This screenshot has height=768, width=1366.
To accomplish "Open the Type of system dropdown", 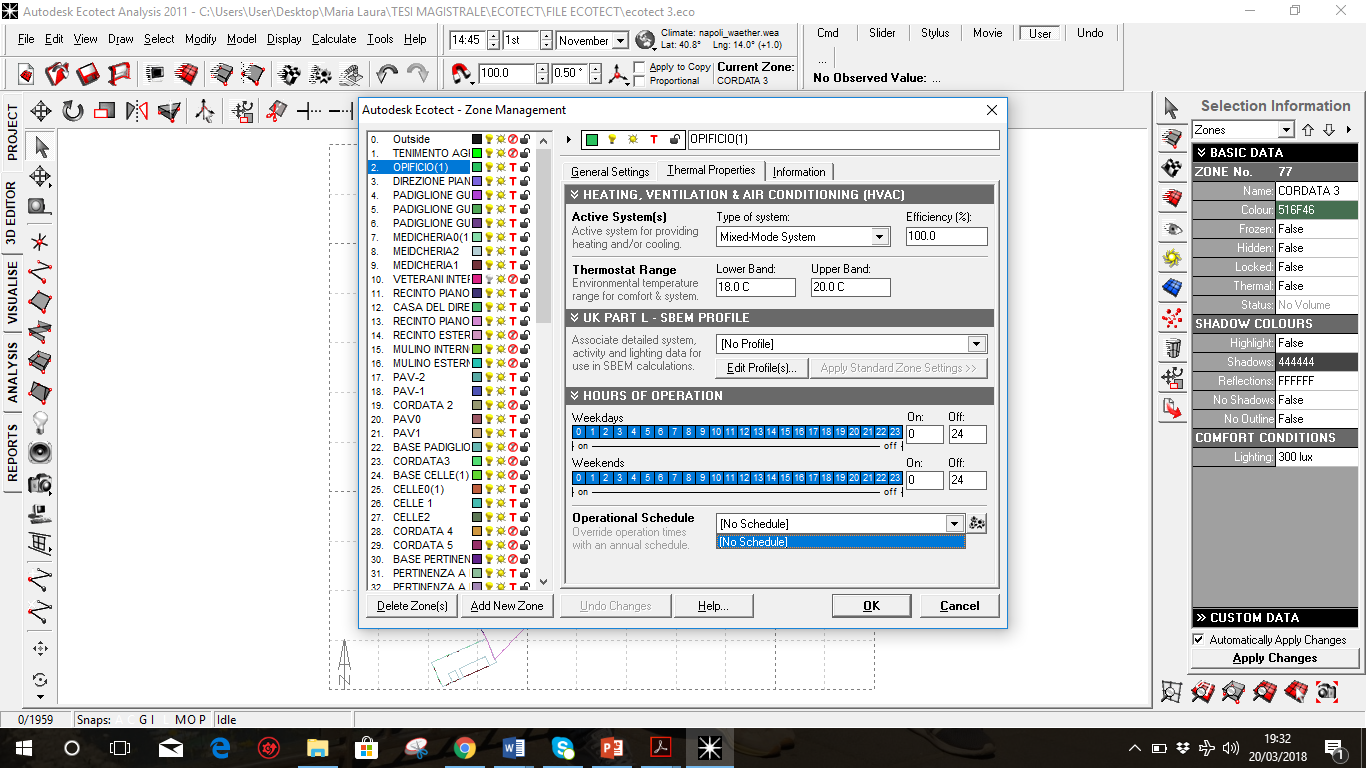I will click(880, 237).
